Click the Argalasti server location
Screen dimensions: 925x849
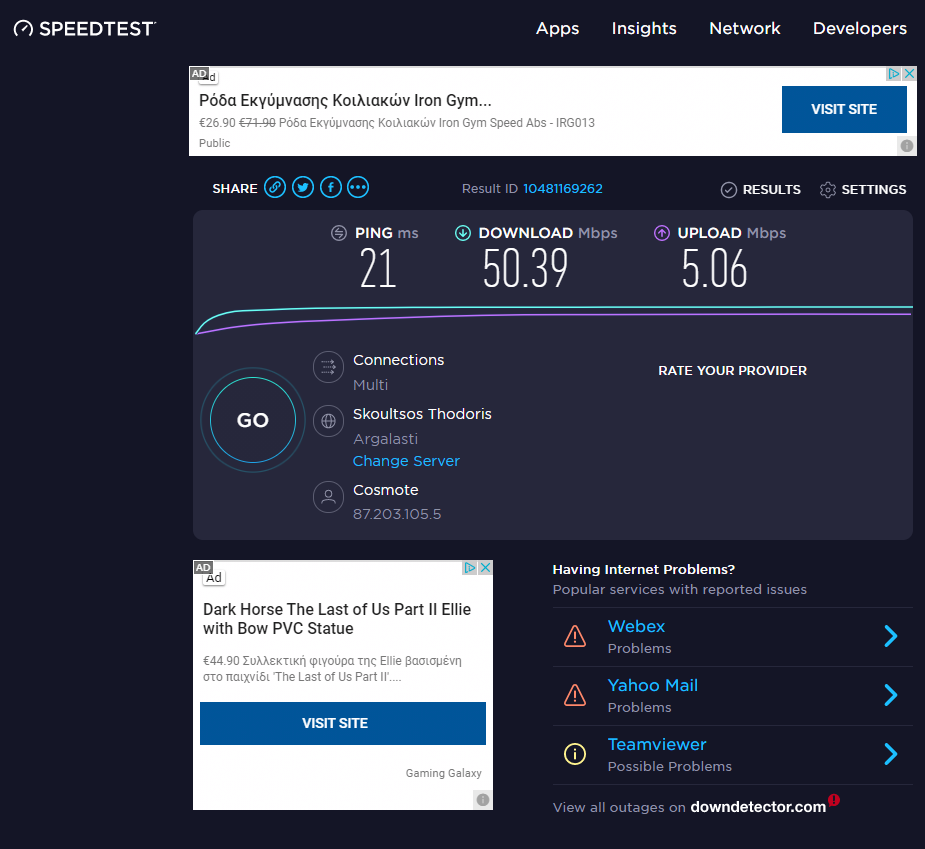point(385,439)
